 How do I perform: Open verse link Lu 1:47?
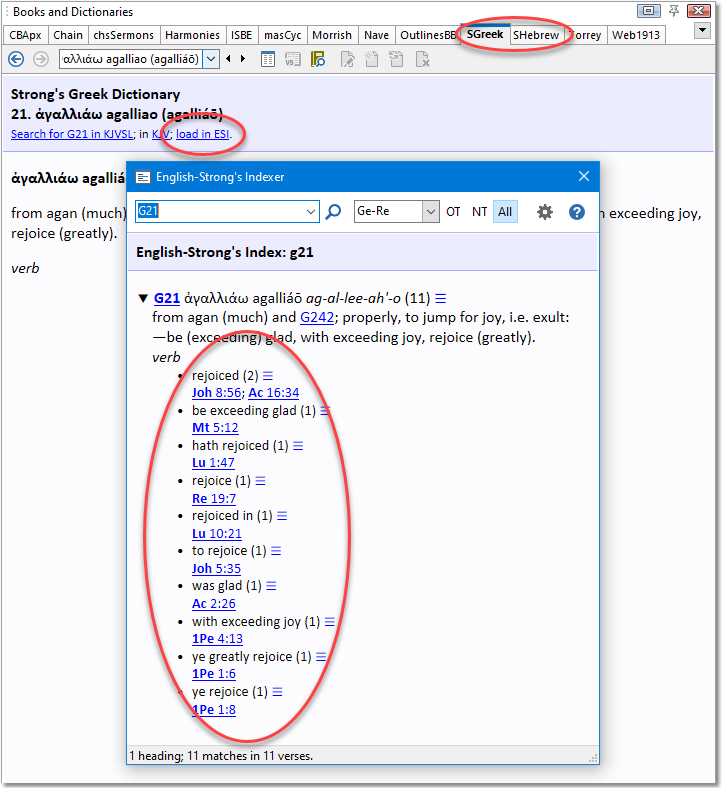coord(213,463)
